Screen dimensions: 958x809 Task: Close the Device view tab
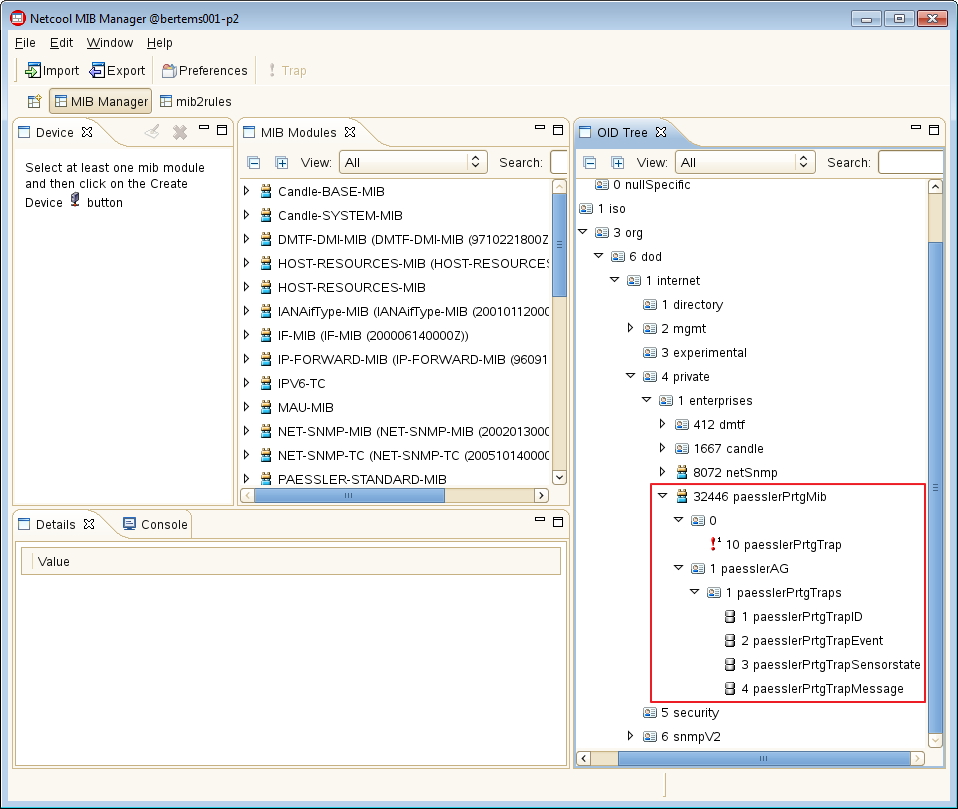[87, 132]
